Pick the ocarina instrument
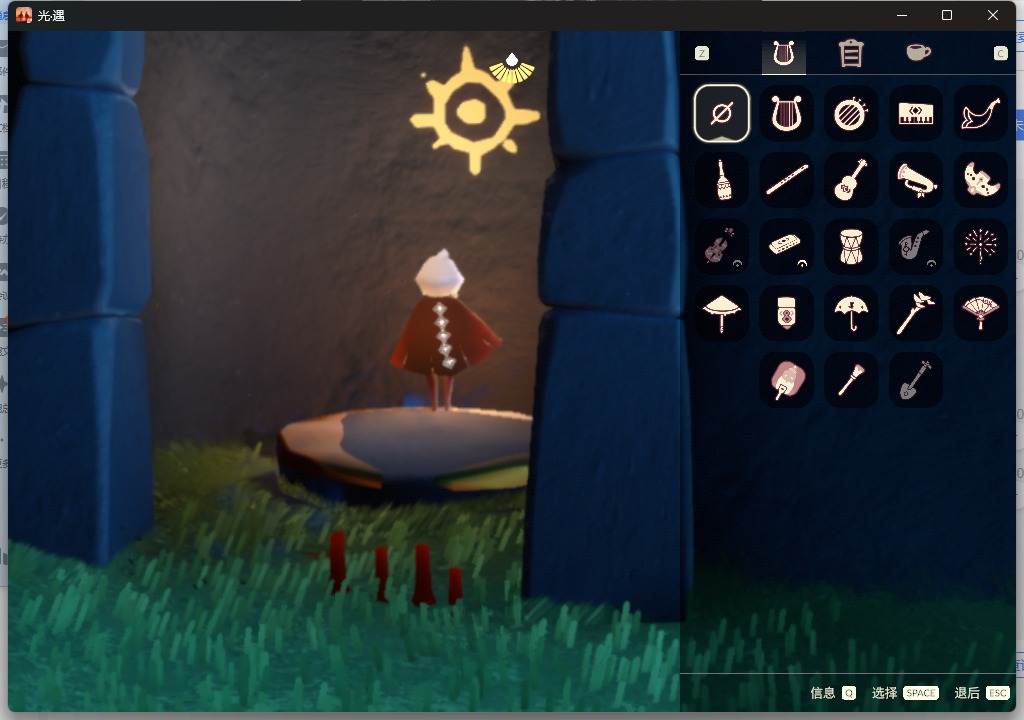Image resolution: width=1024 pixels, height=720 pixels. click(980, 180)
